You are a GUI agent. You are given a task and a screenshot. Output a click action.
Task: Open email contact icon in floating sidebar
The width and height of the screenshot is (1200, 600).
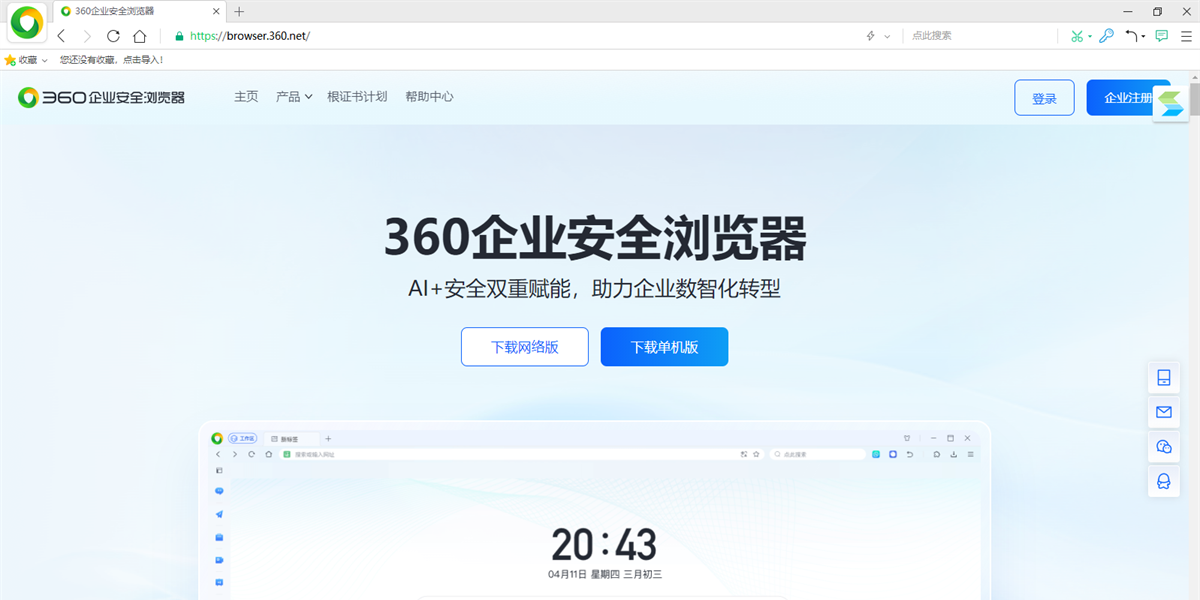coord(1163,412)
